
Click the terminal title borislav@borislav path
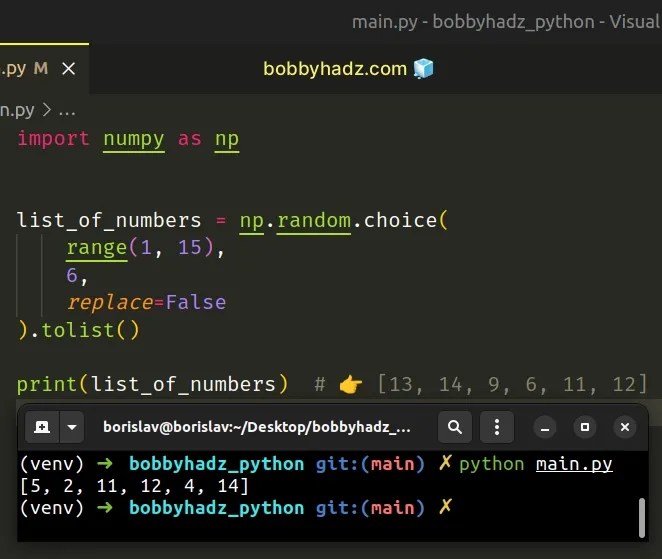point(257,427)
